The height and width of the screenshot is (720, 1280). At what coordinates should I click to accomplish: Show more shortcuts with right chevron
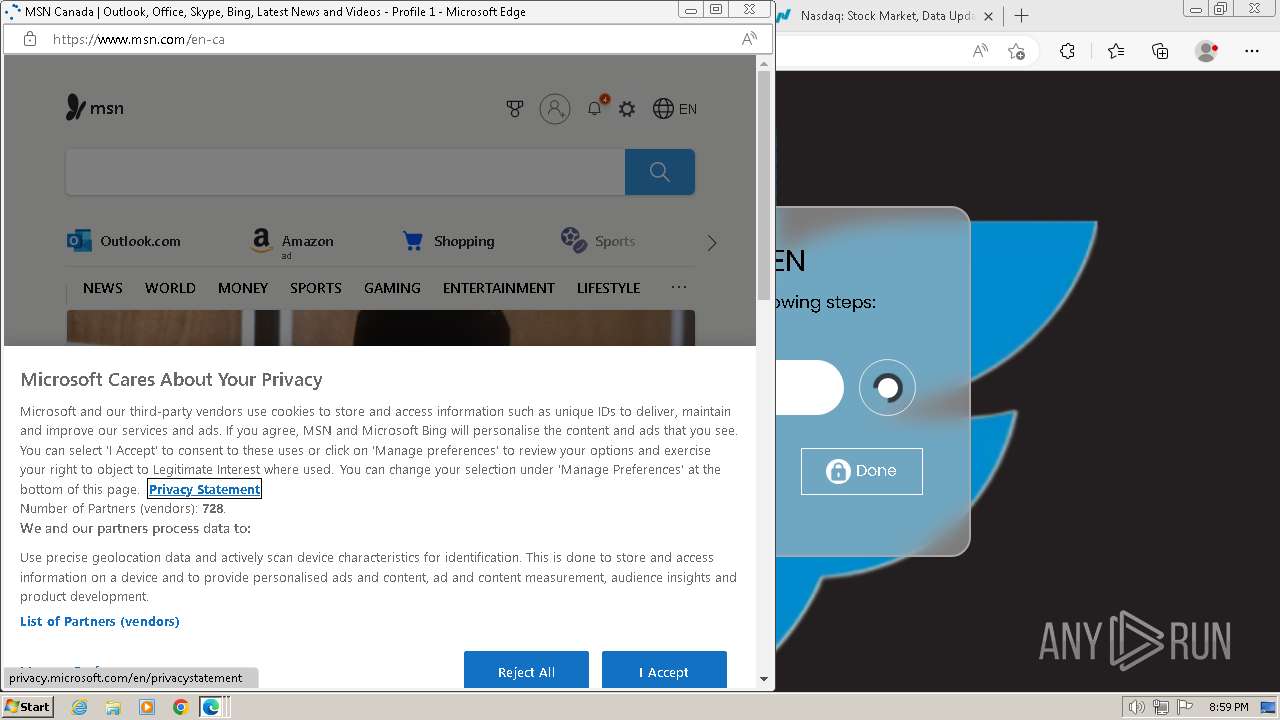click(712, 243)
